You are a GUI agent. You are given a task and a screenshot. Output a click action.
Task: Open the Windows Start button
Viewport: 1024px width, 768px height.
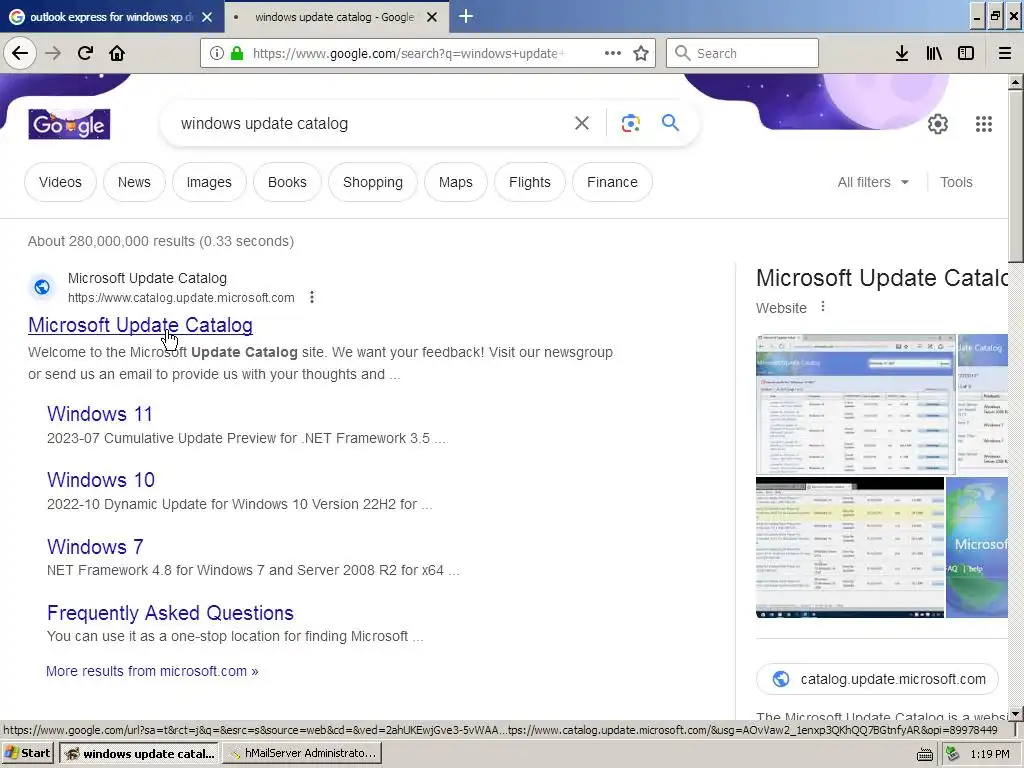[27, 753]
